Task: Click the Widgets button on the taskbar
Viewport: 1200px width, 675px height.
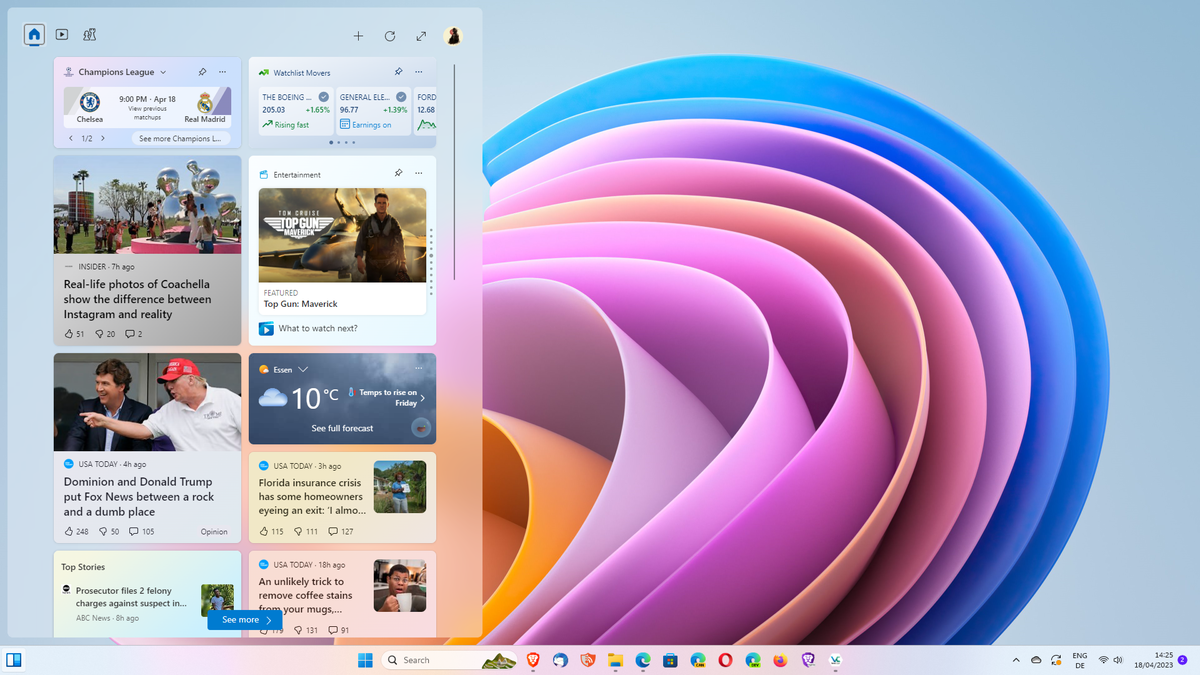Action: (14, 660)
